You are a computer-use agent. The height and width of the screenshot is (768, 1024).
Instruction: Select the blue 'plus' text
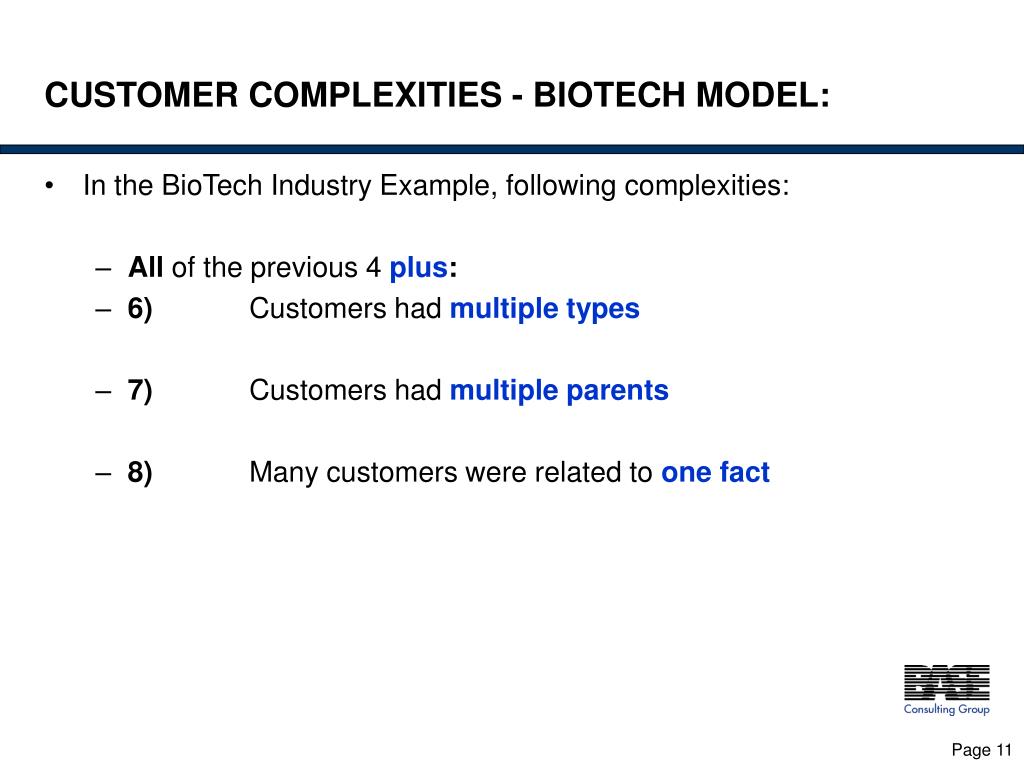pos(419,268)
